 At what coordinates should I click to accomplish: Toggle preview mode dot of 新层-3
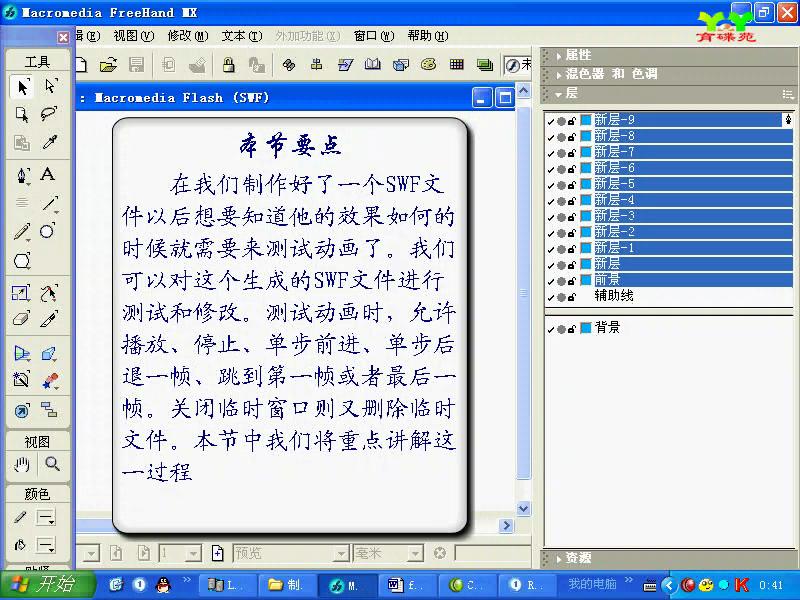coord(561,217)
